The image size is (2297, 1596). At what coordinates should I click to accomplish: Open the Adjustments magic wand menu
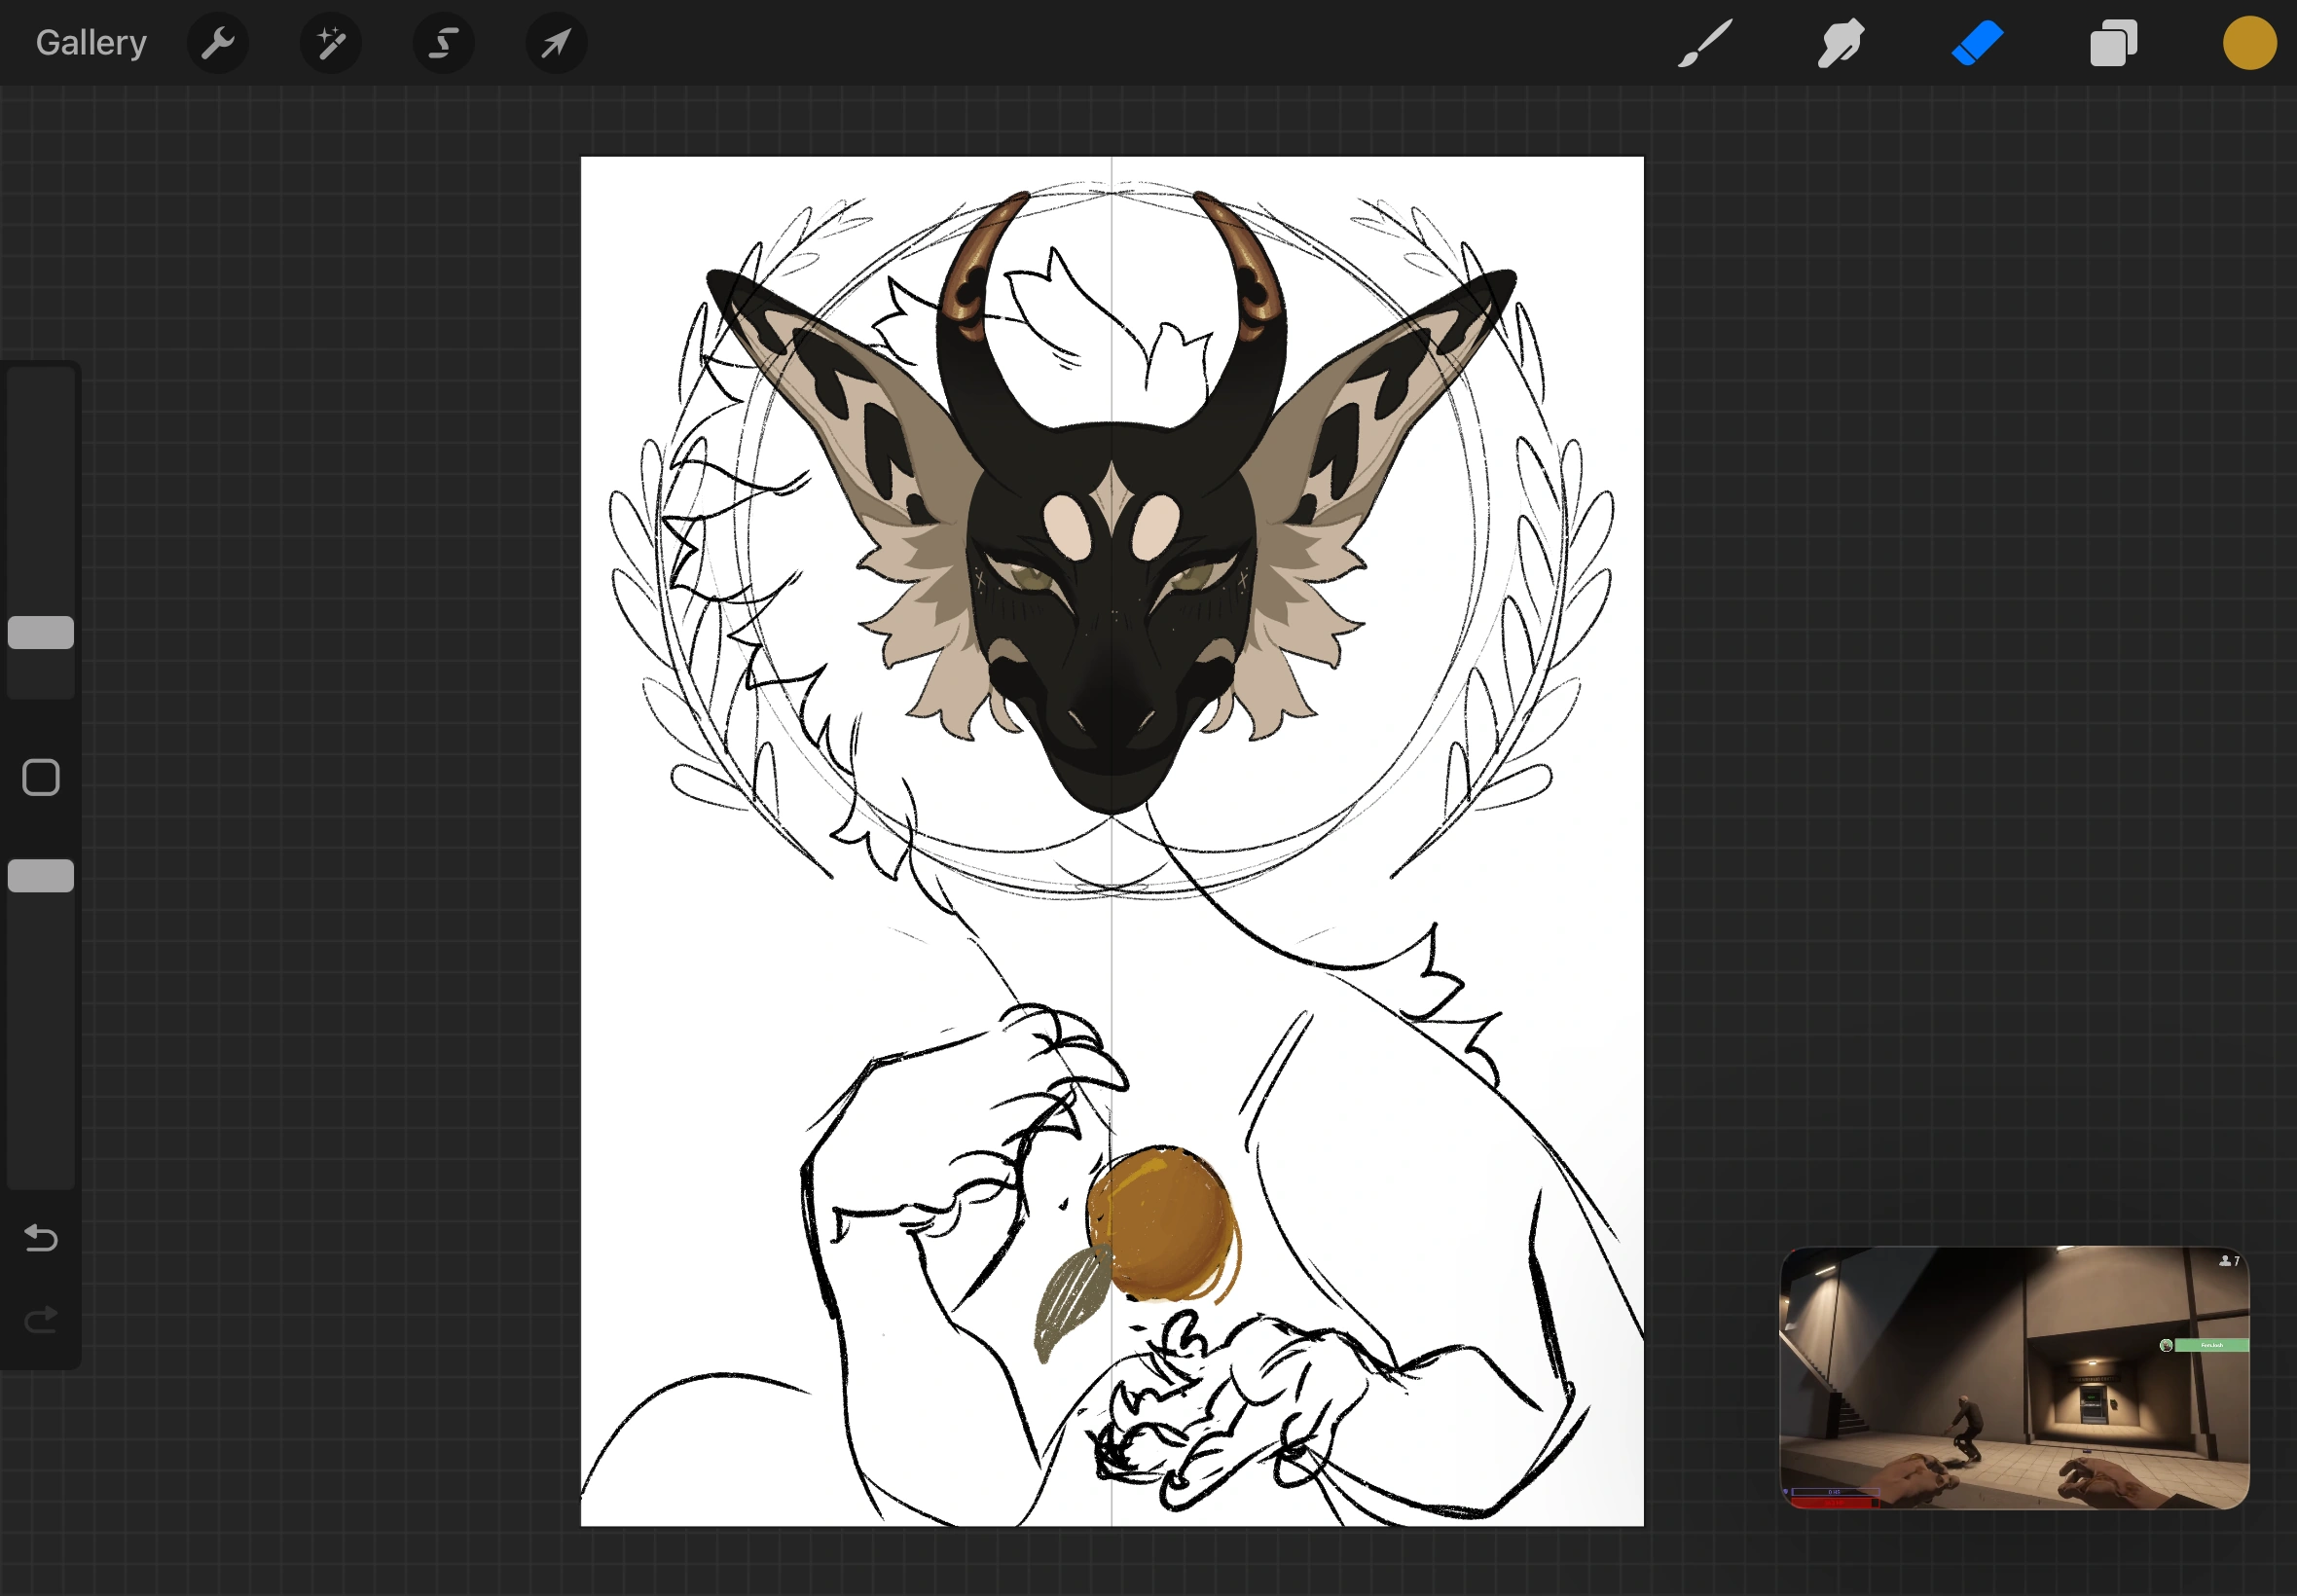pos(331,43)
